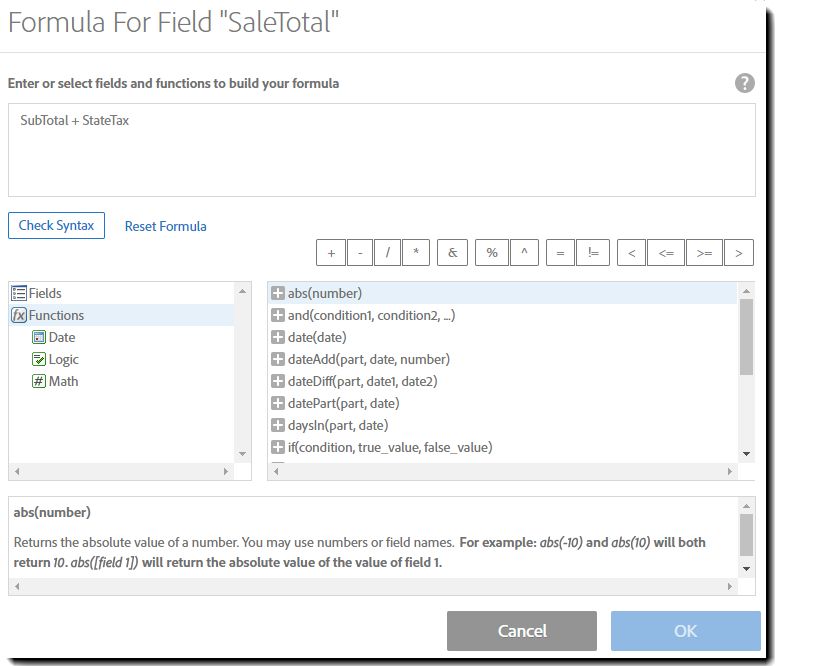Click the plus icon beside abs(number)

click(278, 293)
